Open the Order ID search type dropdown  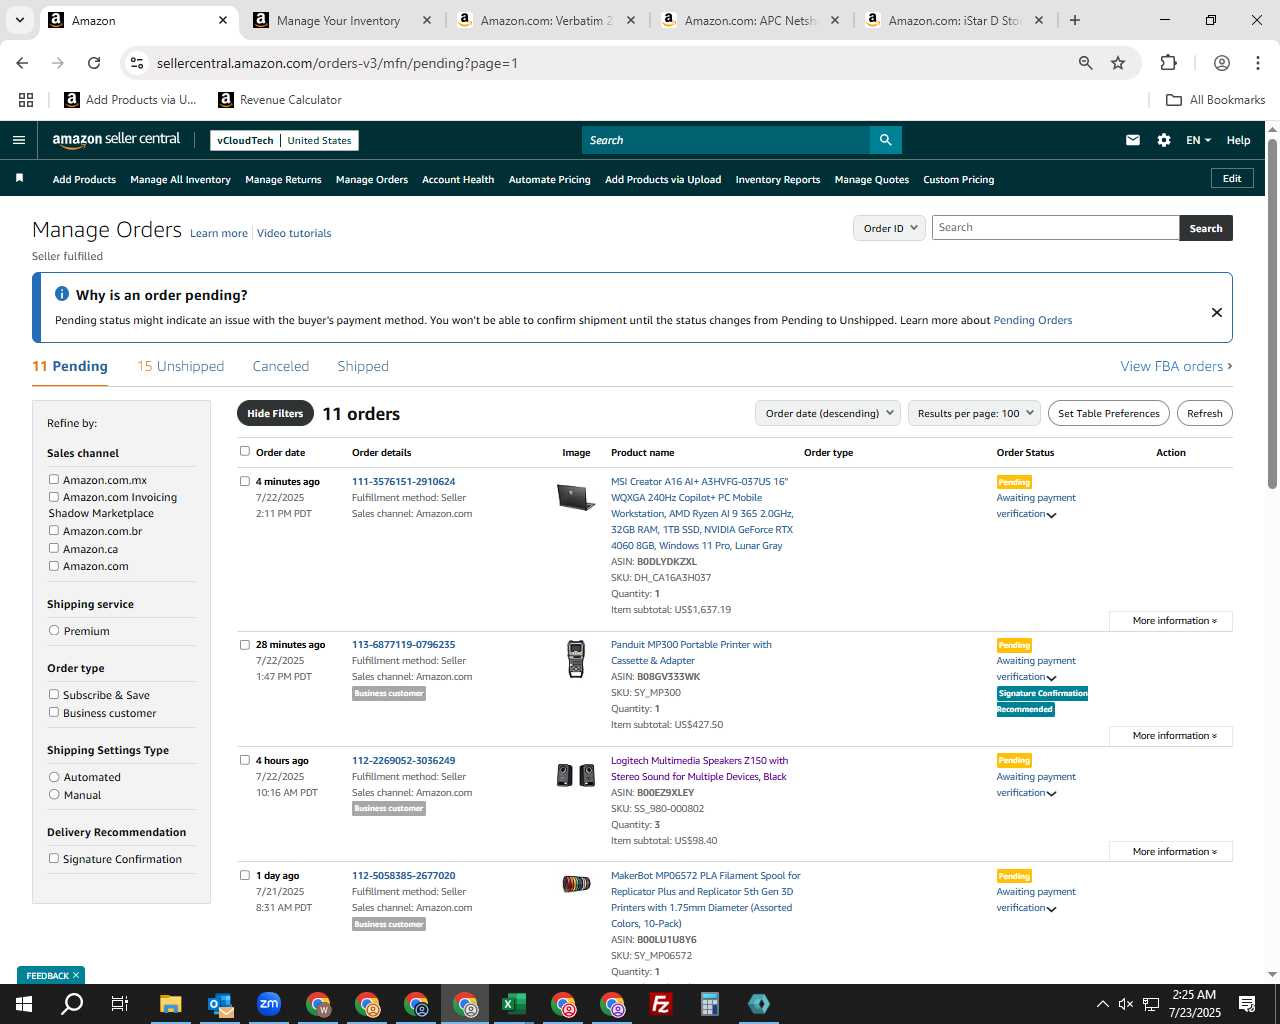[889, 228]
